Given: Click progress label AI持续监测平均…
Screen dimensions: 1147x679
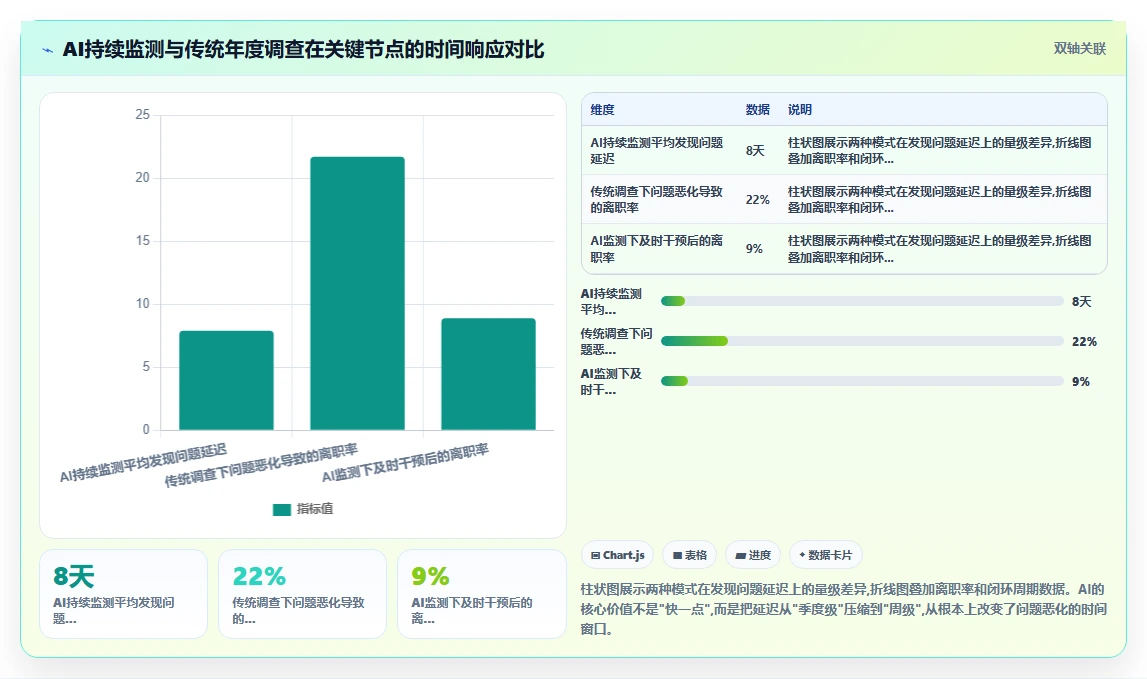Looking at the screenshot, I should point(612,301).
